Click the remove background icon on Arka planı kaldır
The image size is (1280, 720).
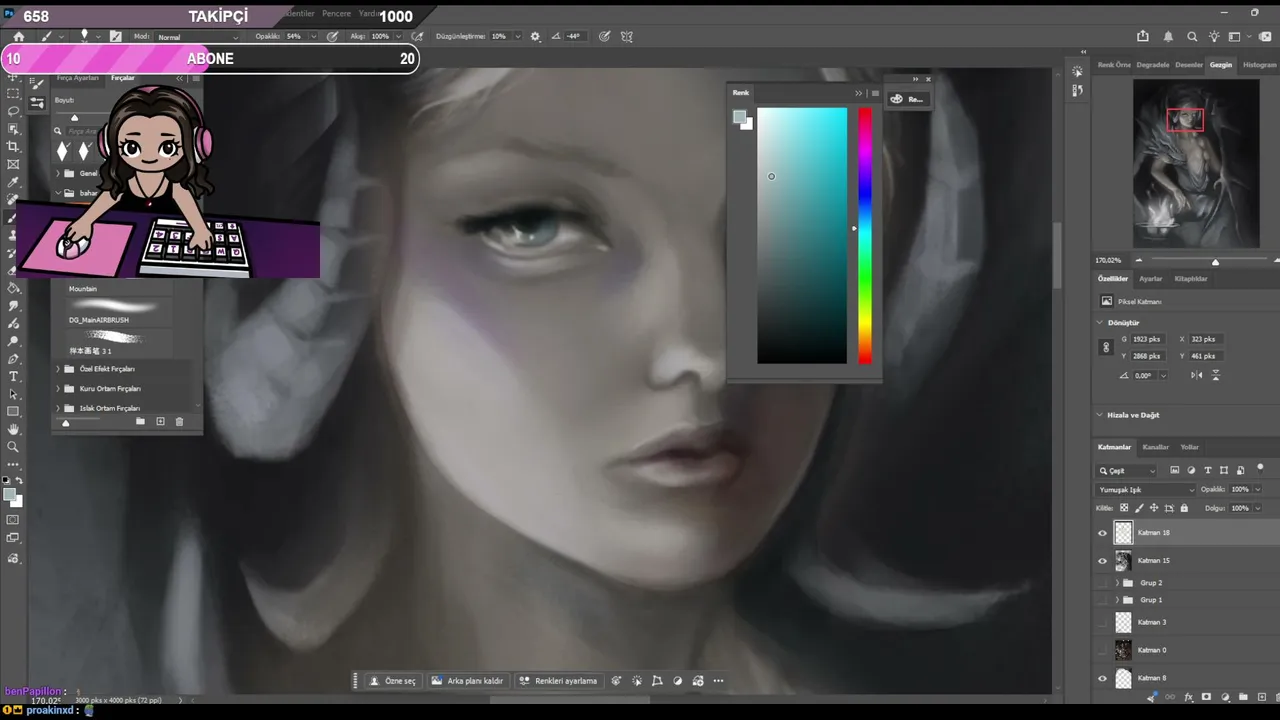tap(437, 681)
